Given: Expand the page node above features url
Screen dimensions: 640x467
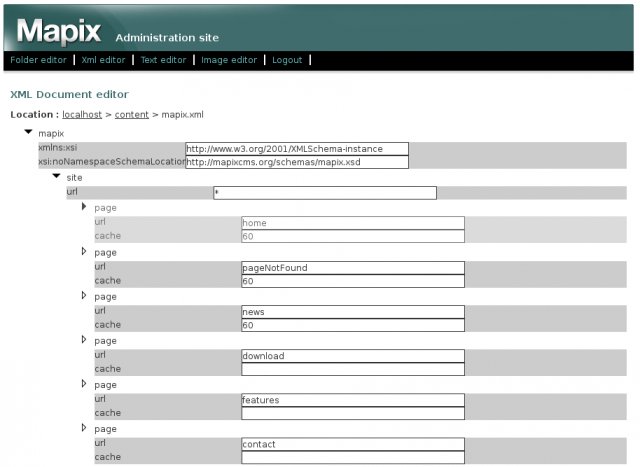Looking at the screenshot, I should coord(85,383).
